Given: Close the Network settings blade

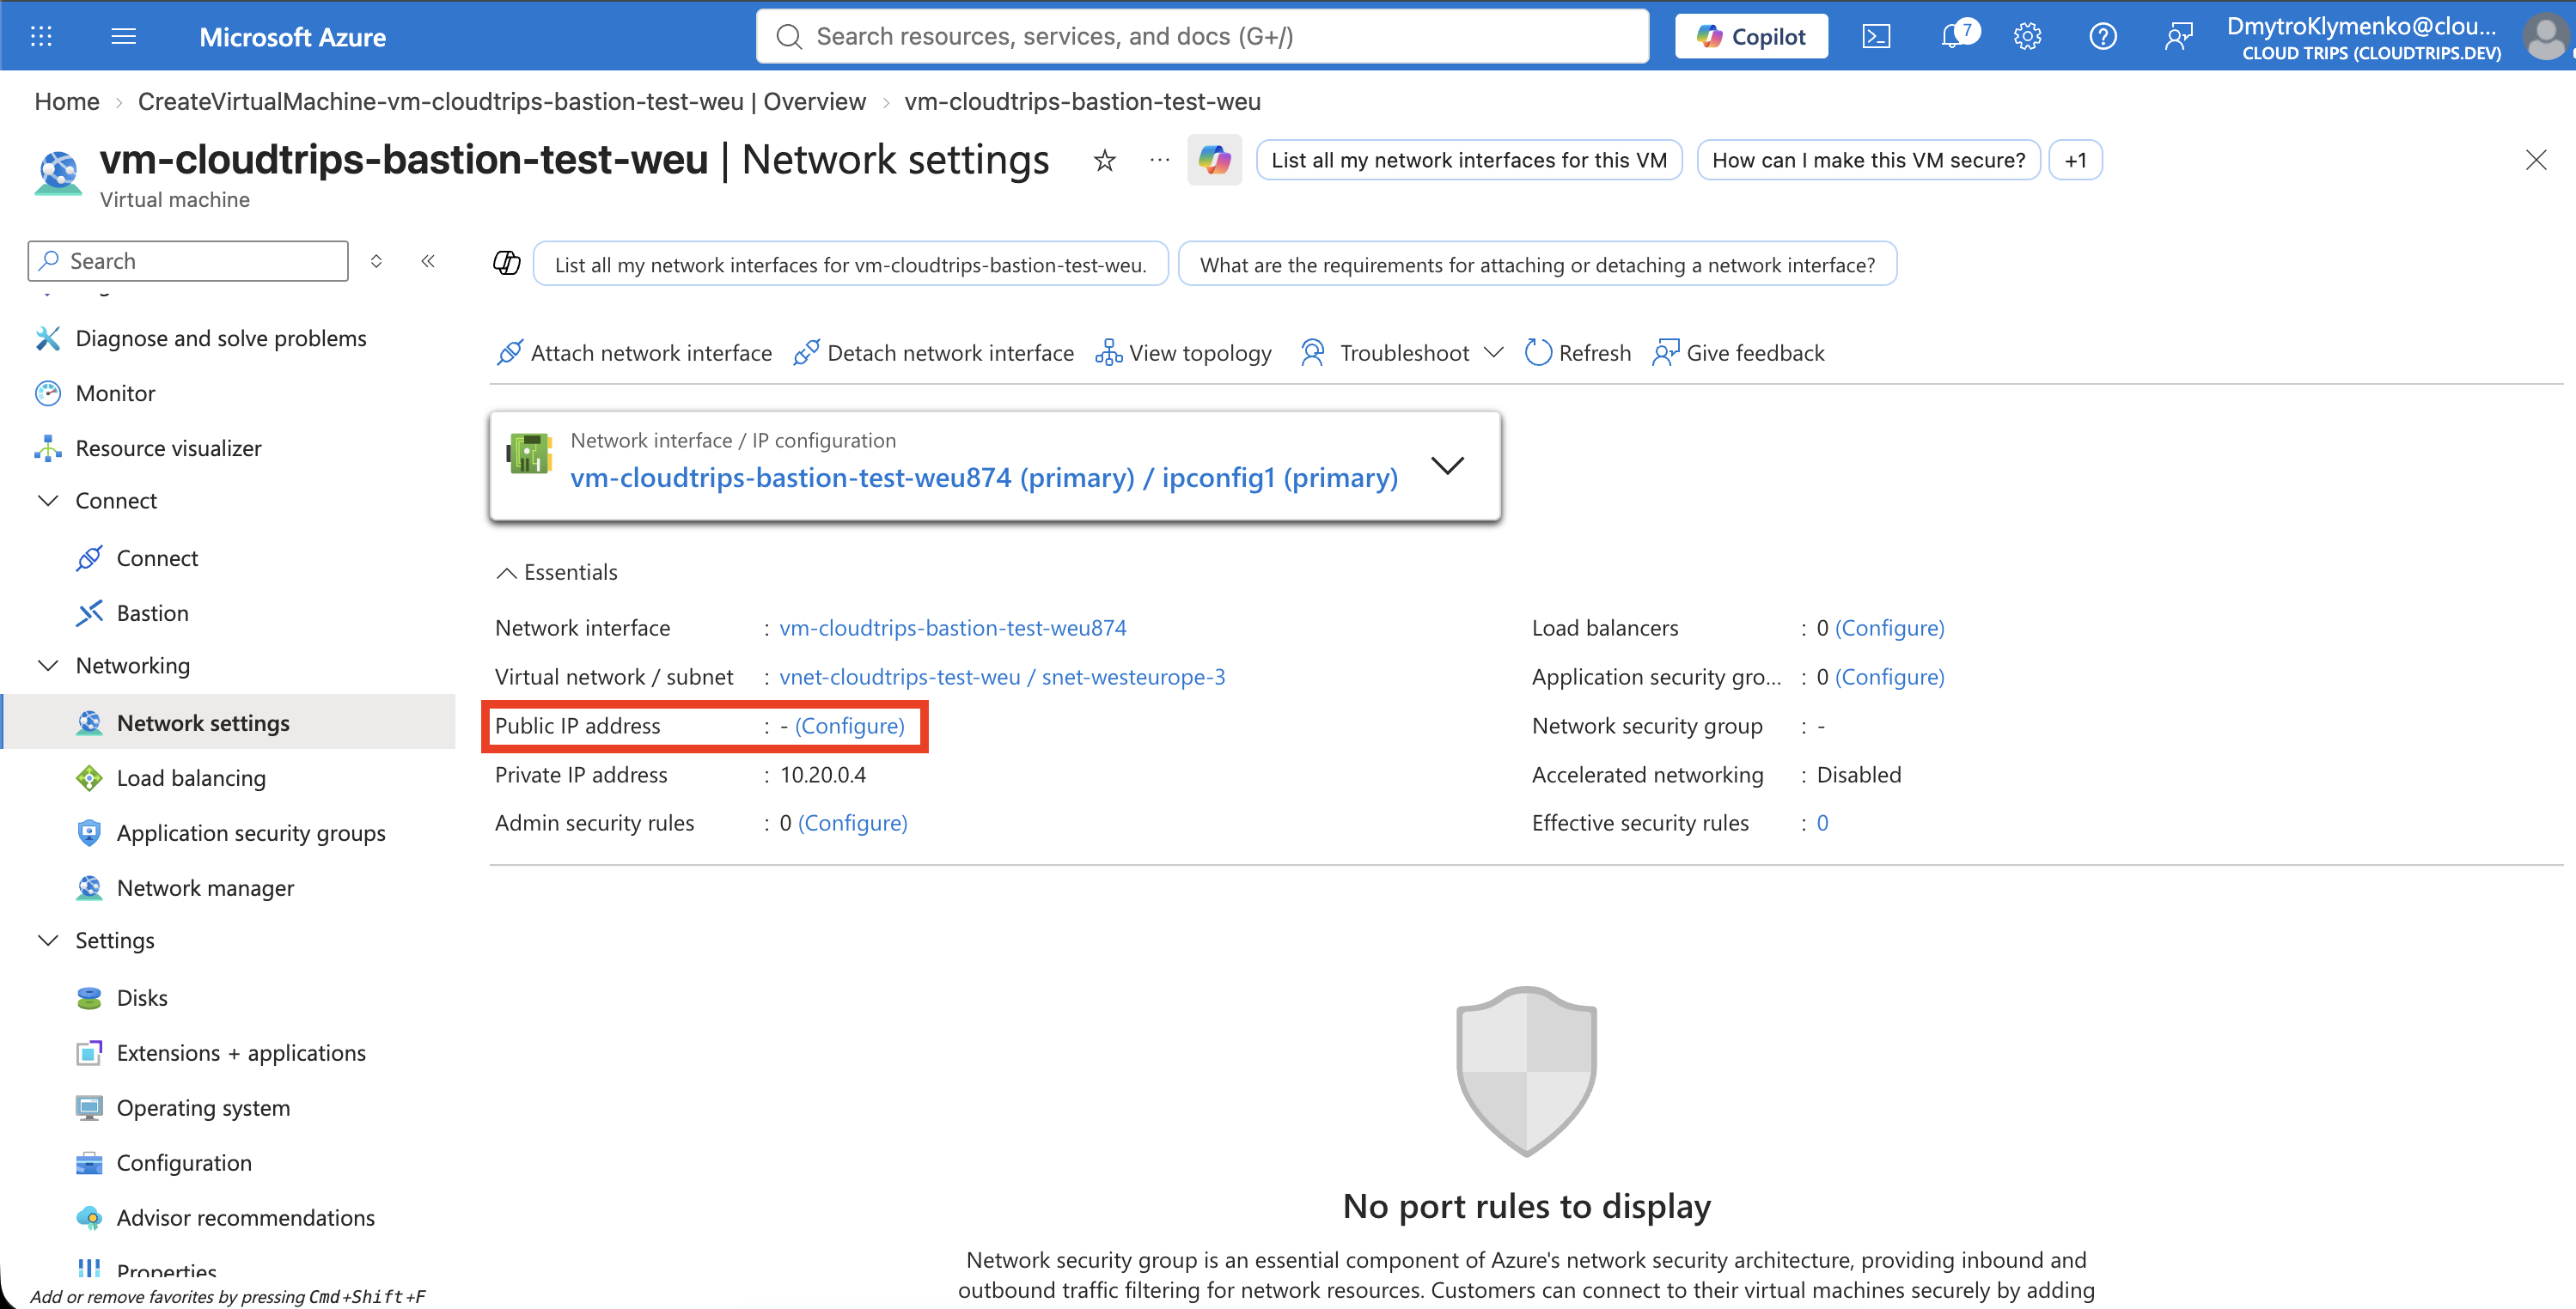Looking at the screenshot, I should (x=2535, y=160).
